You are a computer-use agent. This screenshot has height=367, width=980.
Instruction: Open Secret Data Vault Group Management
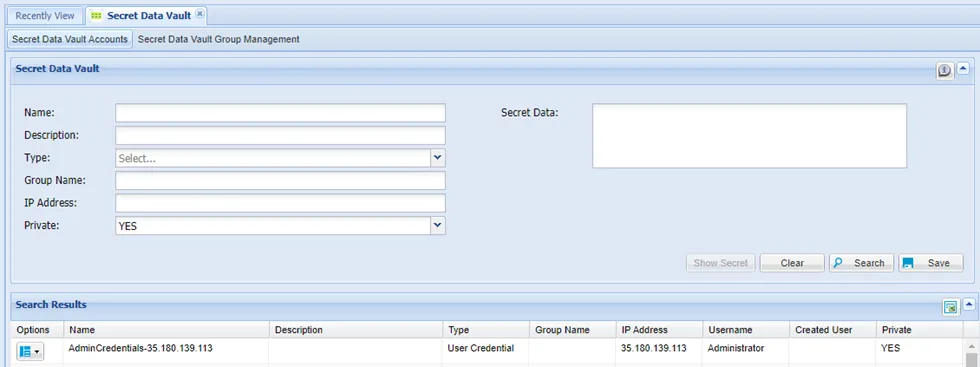[x=218, y=39]
